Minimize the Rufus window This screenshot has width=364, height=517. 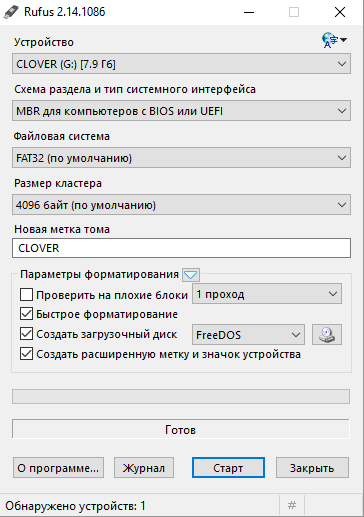point(249,12)
